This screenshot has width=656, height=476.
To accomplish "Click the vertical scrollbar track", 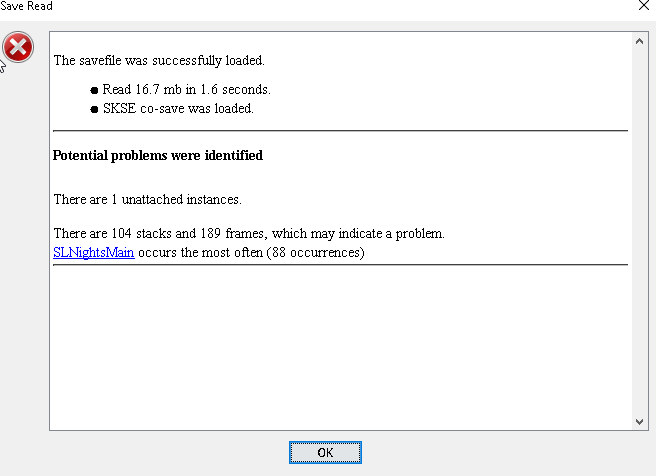I will 639,231.
